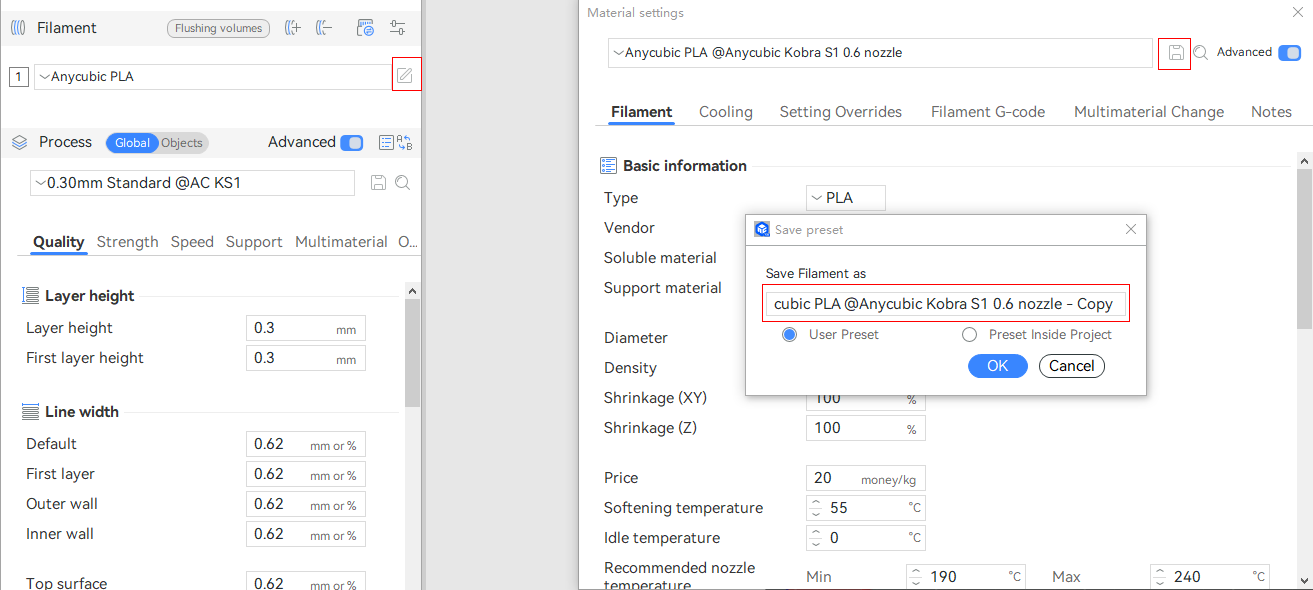Select the Filament tab in Material settings
Viewport: 1313px width, 590px height.
642,112
